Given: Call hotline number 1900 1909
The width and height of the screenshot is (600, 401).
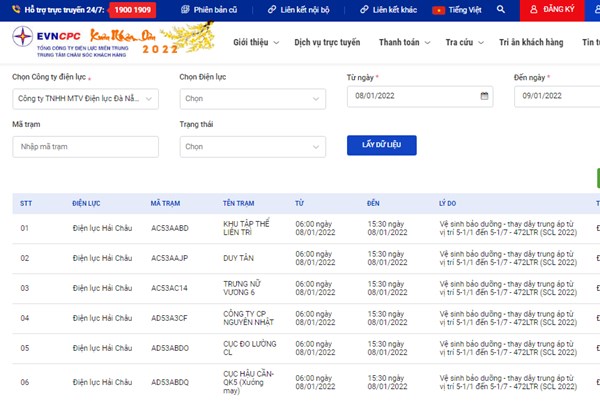Looking at the screenshot, I should point(132,10).
